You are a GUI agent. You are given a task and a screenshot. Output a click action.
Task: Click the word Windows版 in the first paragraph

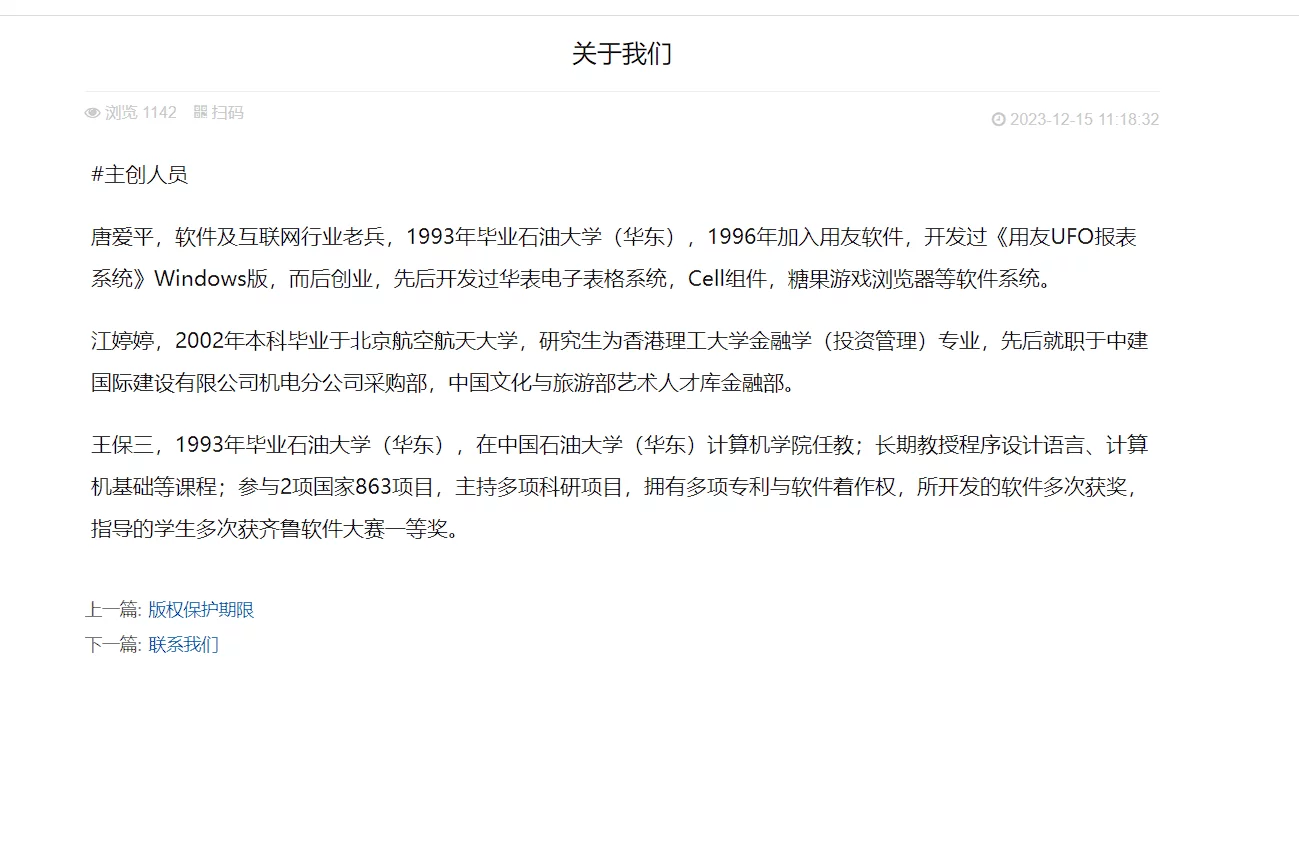tap(211, 279)
